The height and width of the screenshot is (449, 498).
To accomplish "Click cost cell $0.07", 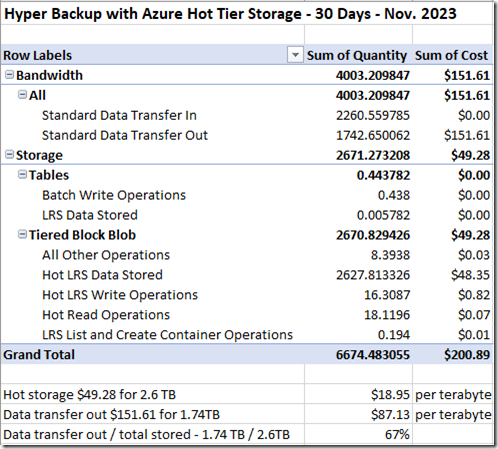I will (x=474, y=315).
